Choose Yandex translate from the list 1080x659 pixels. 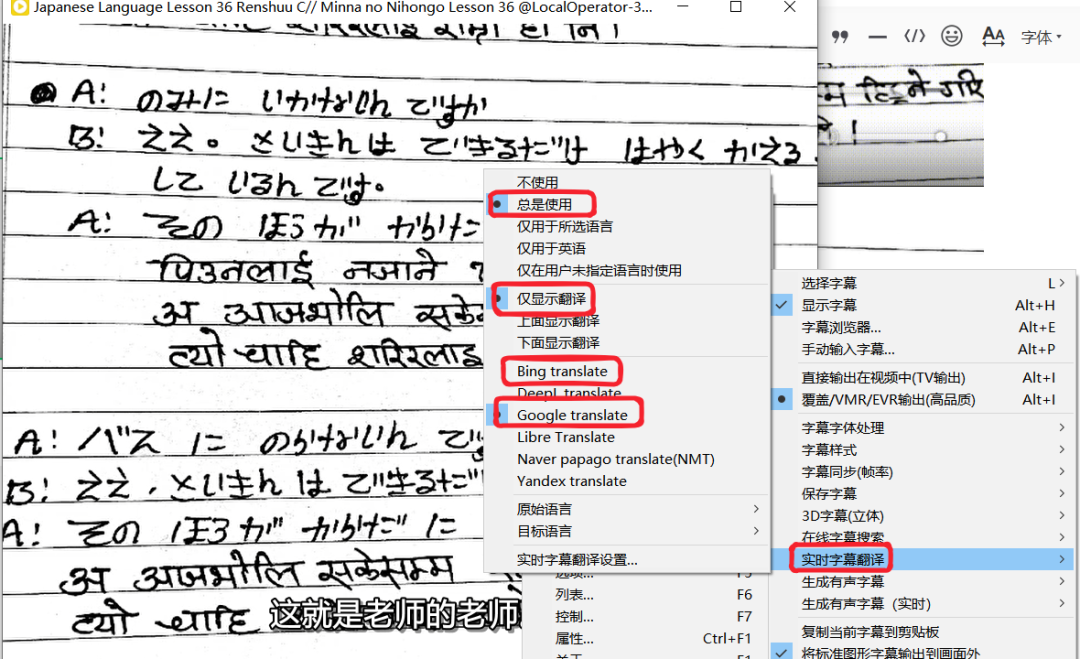pos(571,481)
